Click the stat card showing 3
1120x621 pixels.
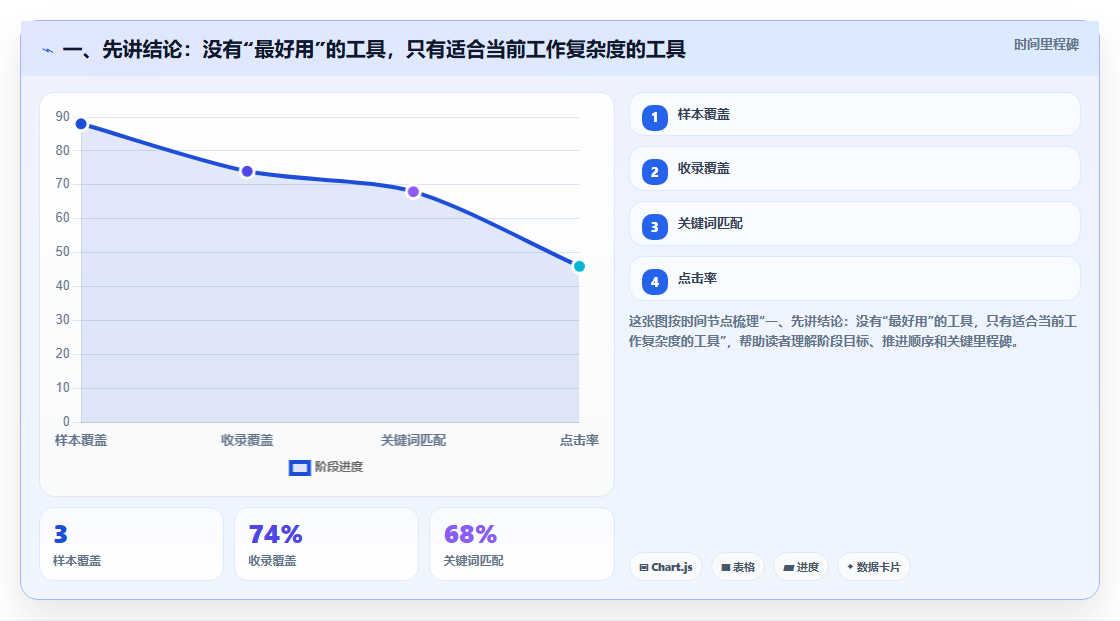[x=131, y=544]
